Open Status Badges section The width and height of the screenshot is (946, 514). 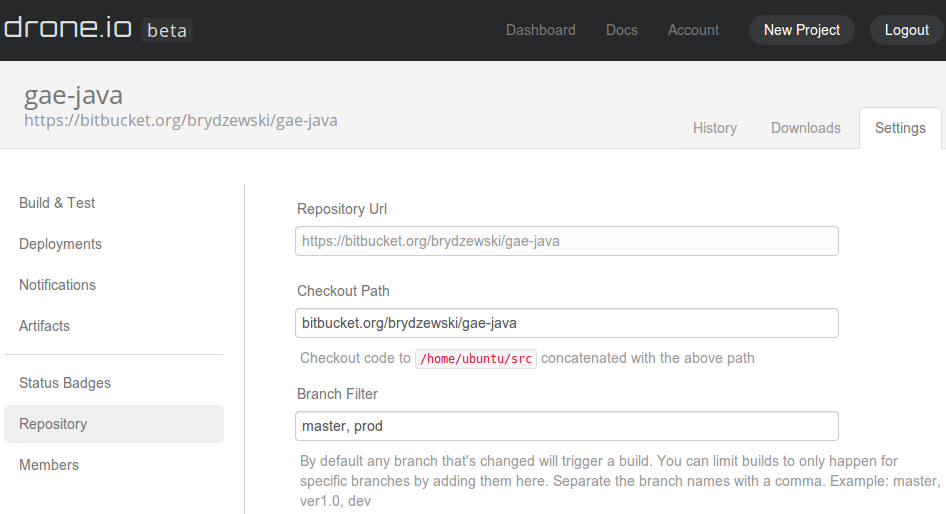pos(65,383)
